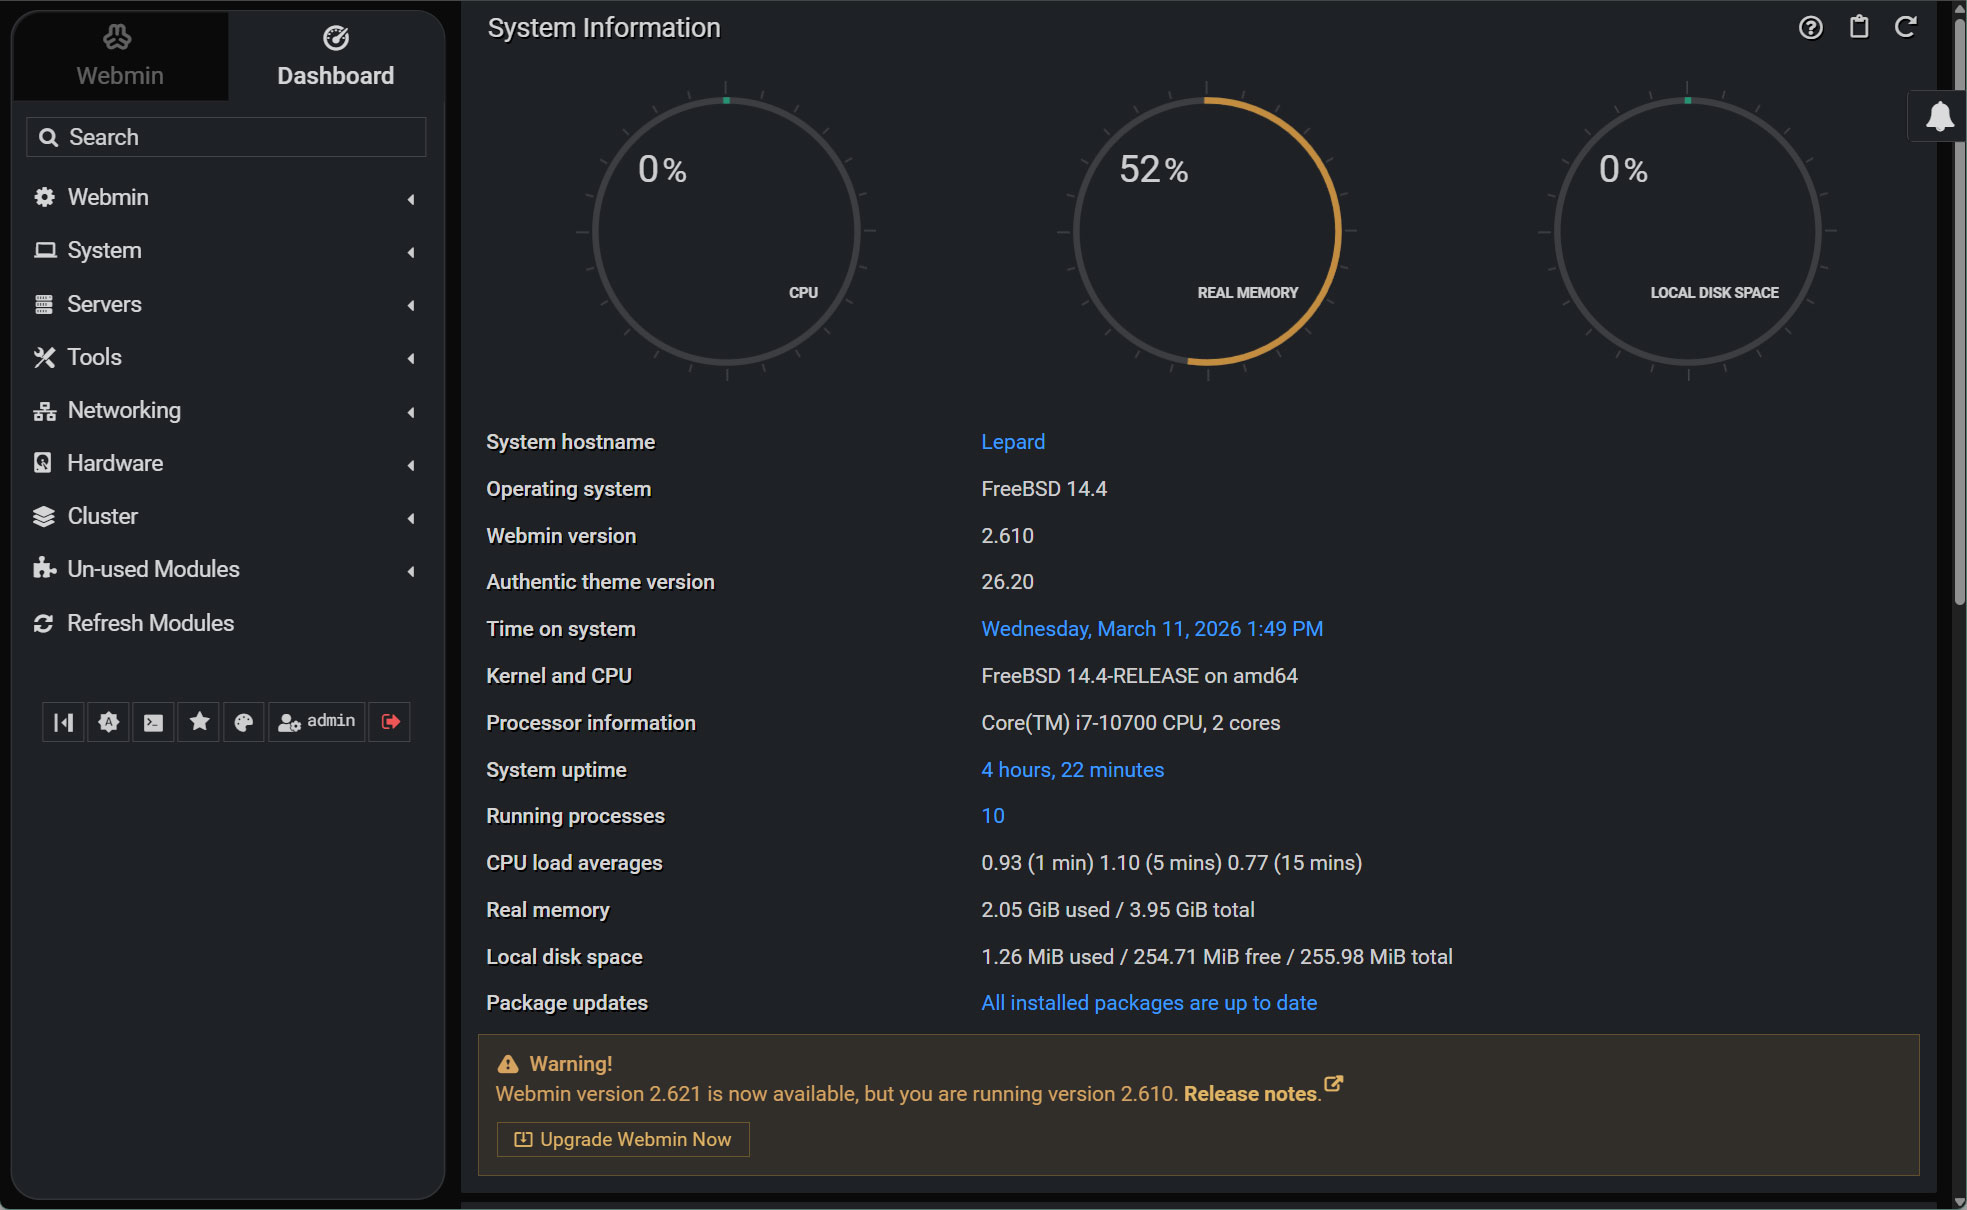Copy system information via clipboard icon
1967x1210 pixels.
coord(1858,28)
